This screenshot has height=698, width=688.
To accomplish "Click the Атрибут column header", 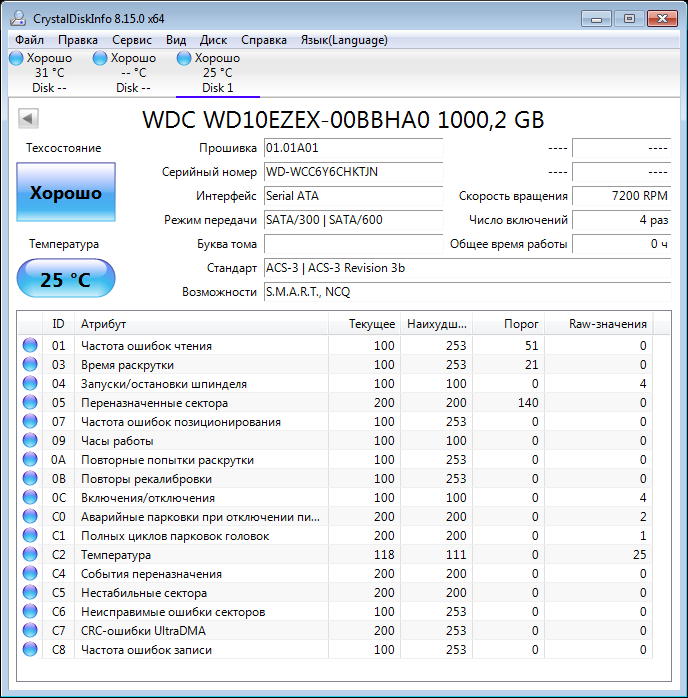I will 201,324.
